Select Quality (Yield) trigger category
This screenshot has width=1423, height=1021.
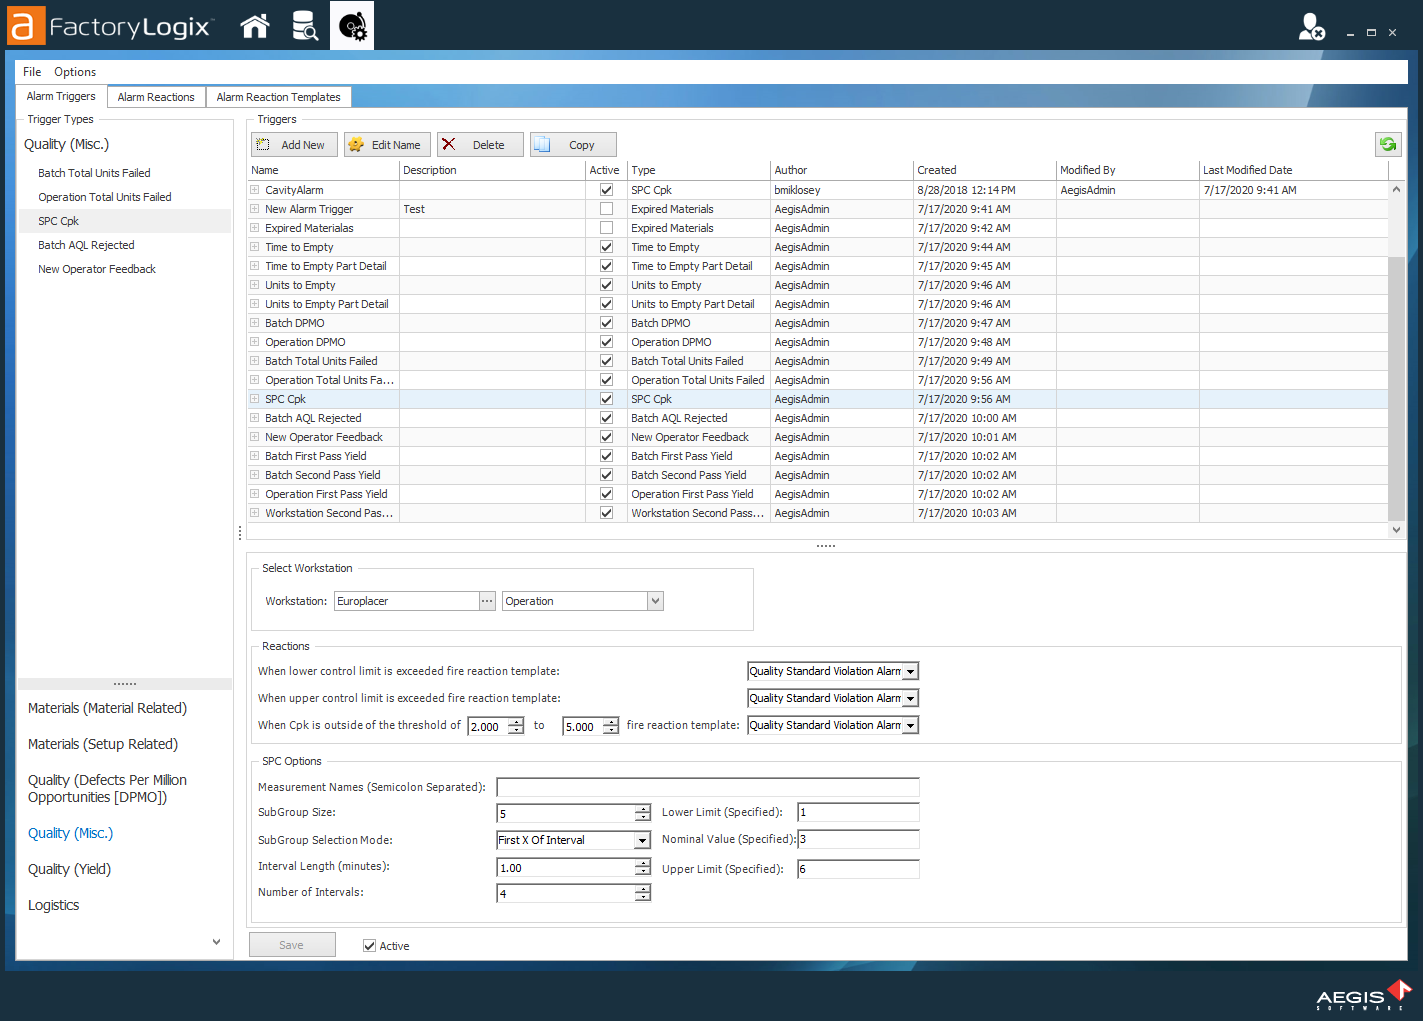(x=69, y=869)
